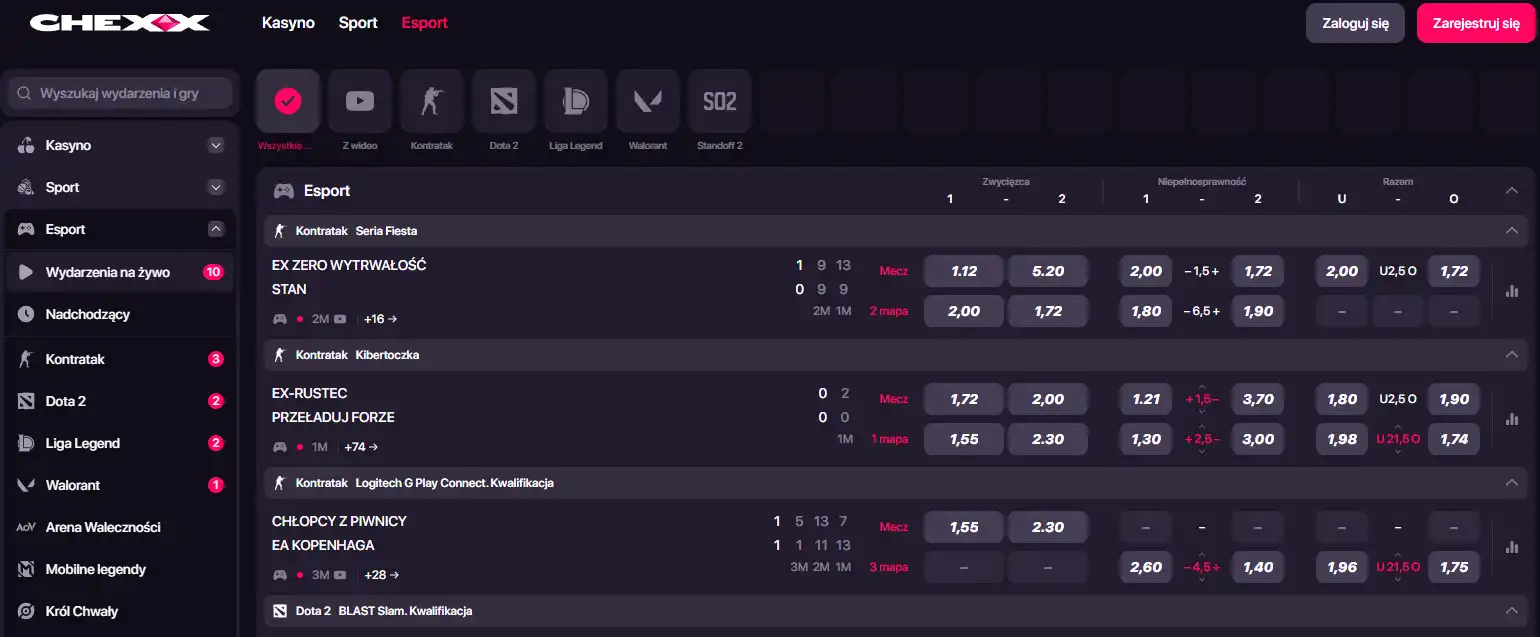Select the Standoff 2 filter icon
This screenshot has height=637, width=1540.
point(720,101)
